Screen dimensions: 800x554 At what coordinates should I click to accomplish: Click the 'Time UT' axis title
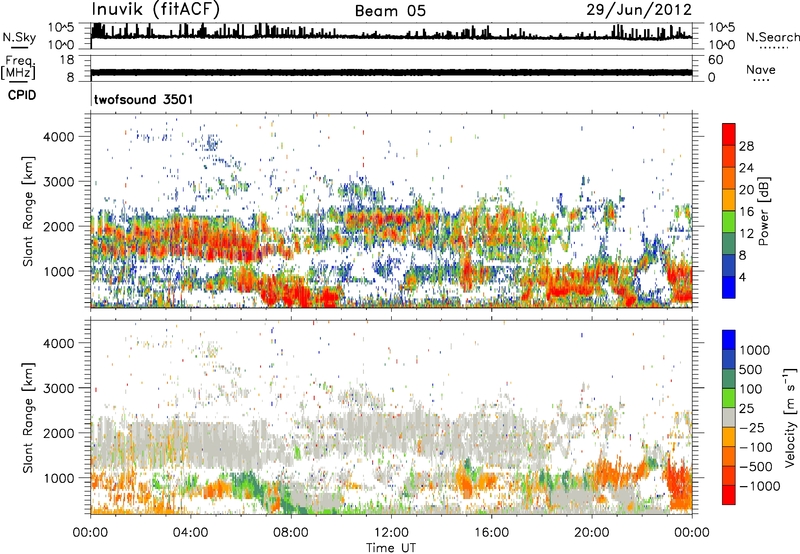click(391, 547)
